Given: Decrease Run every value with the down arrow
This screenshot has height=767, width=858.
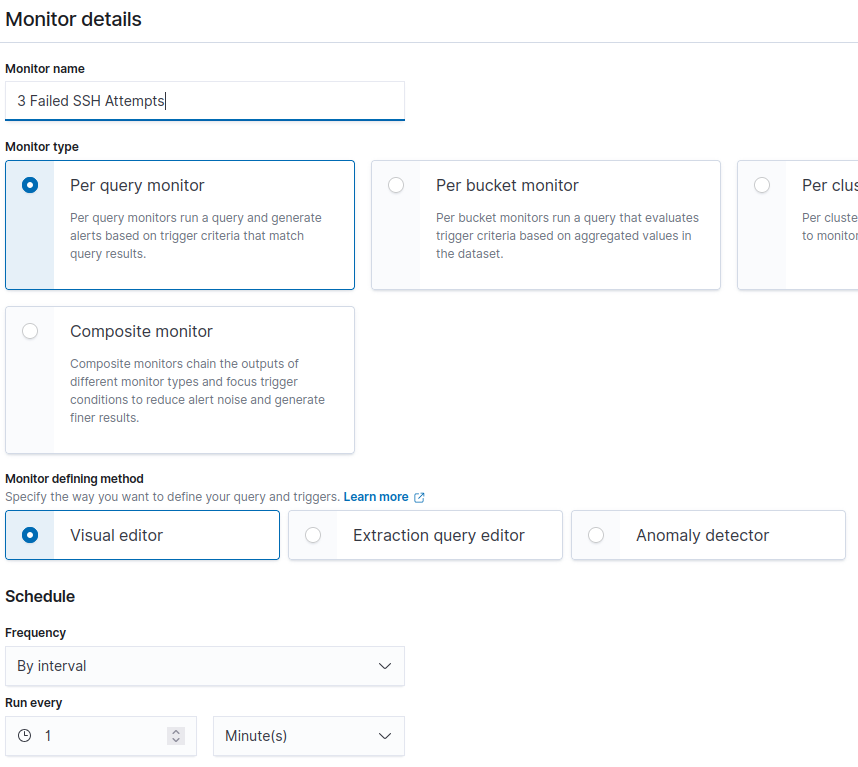Looking at the screenshot, I should point(176,740).
